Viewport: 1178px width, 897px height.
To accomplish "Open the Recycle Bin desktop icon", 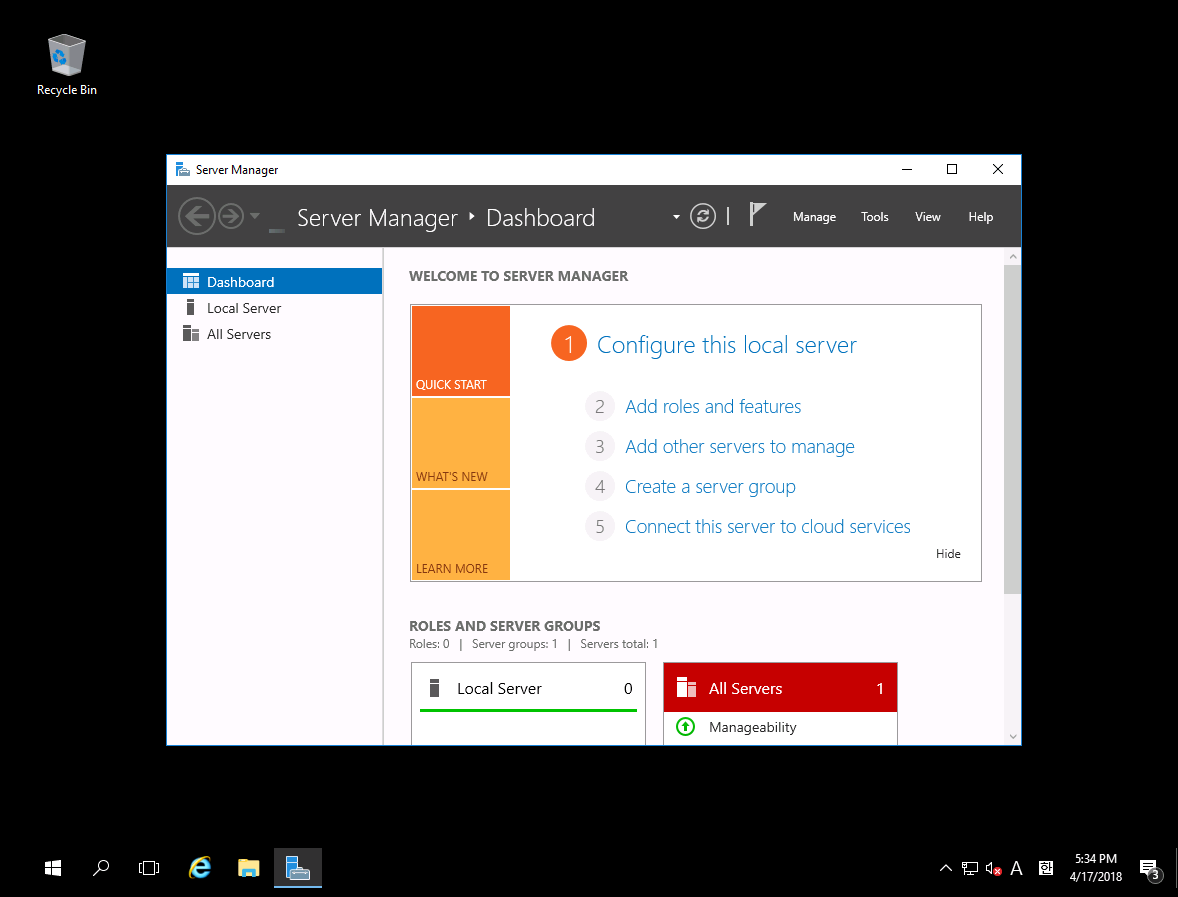I will 67,65.
